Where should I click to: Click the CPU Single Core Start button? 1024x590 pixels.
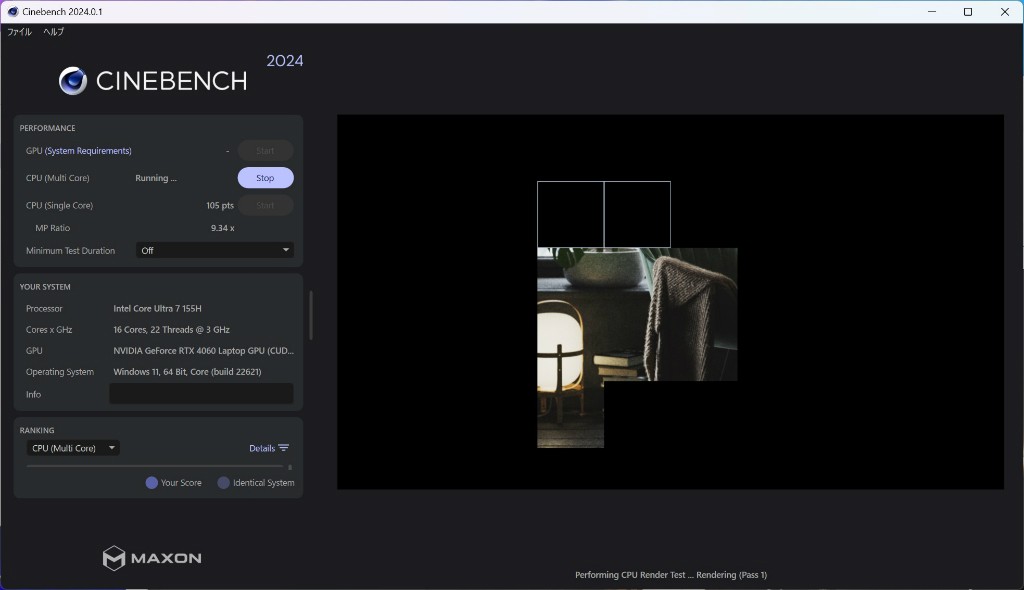pos(265,205)
